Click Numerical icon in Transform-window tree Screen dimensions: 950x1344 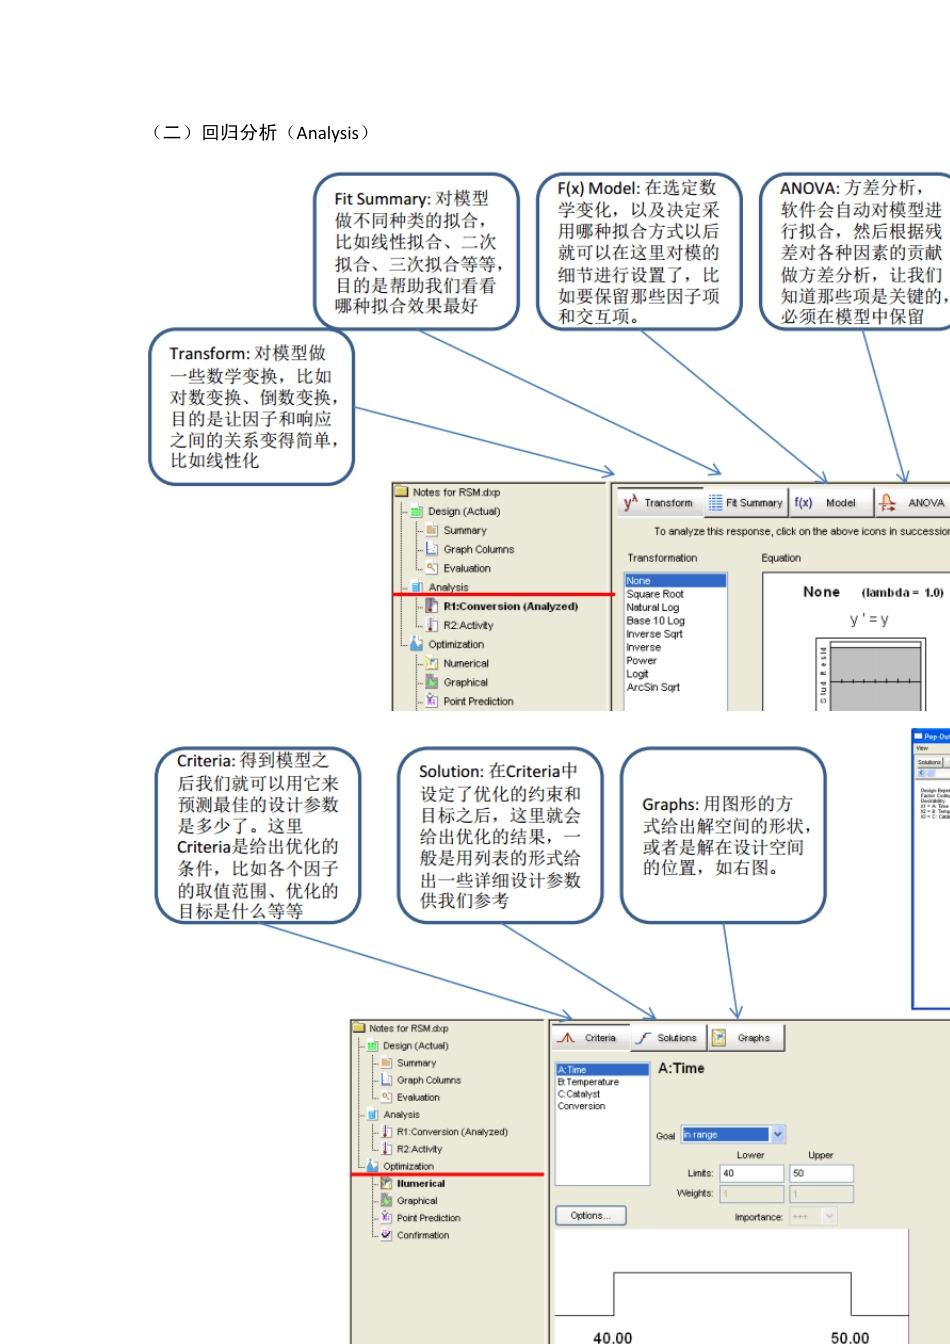432,663
